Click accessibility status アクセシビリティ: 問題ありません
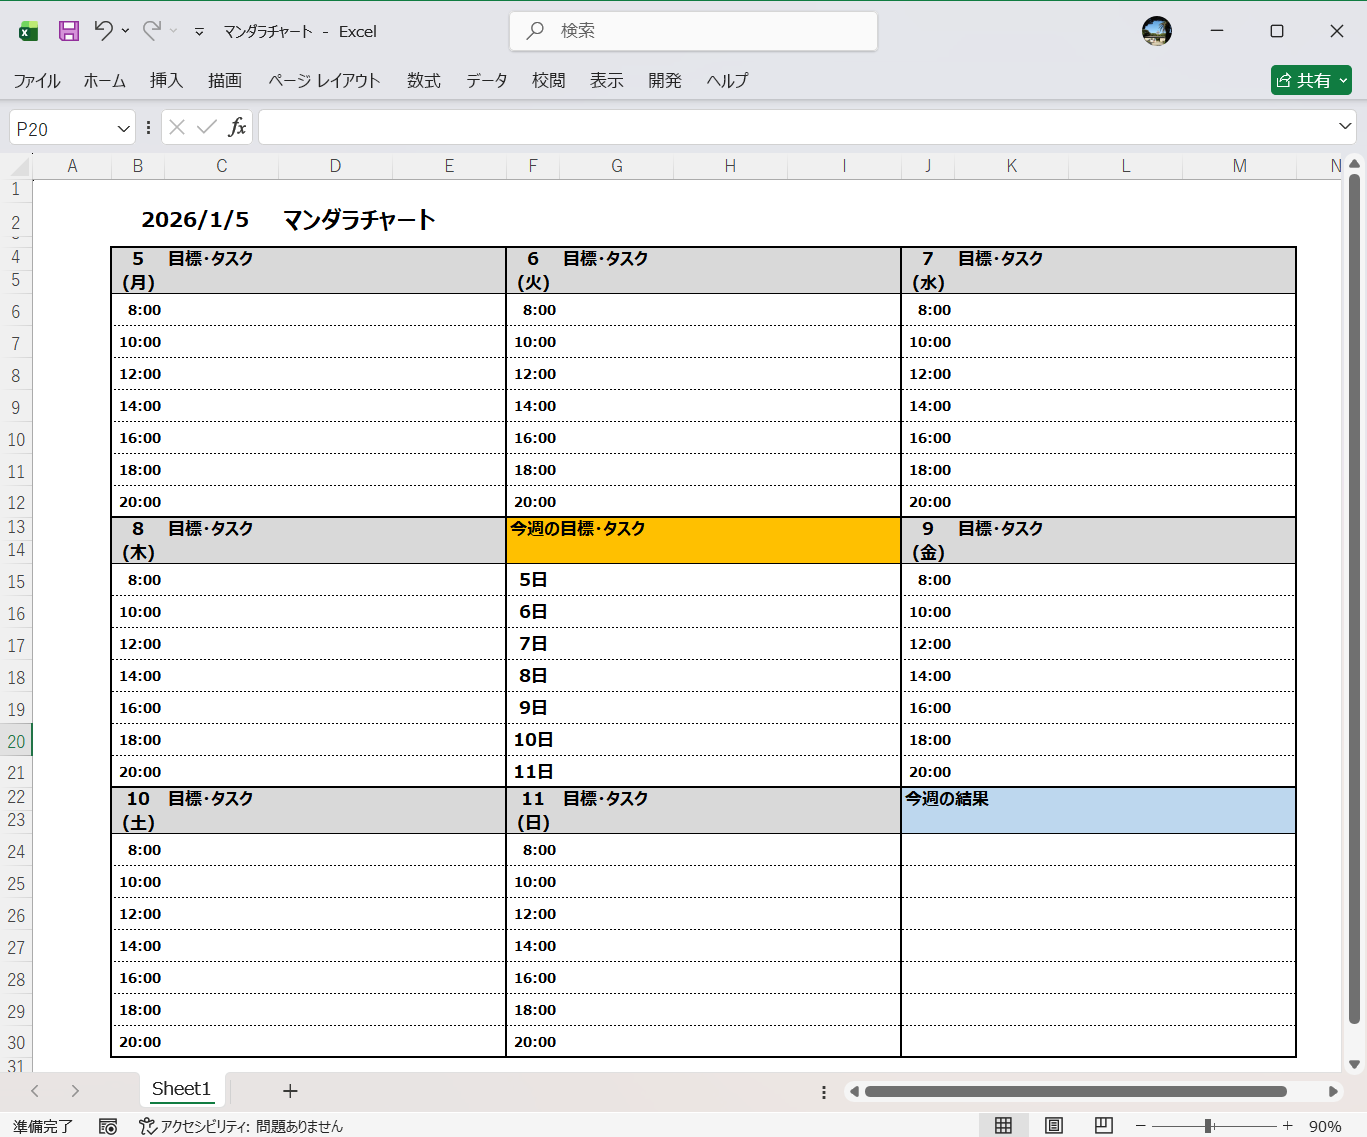The image size is (1367, 1137). [241, 1126]
